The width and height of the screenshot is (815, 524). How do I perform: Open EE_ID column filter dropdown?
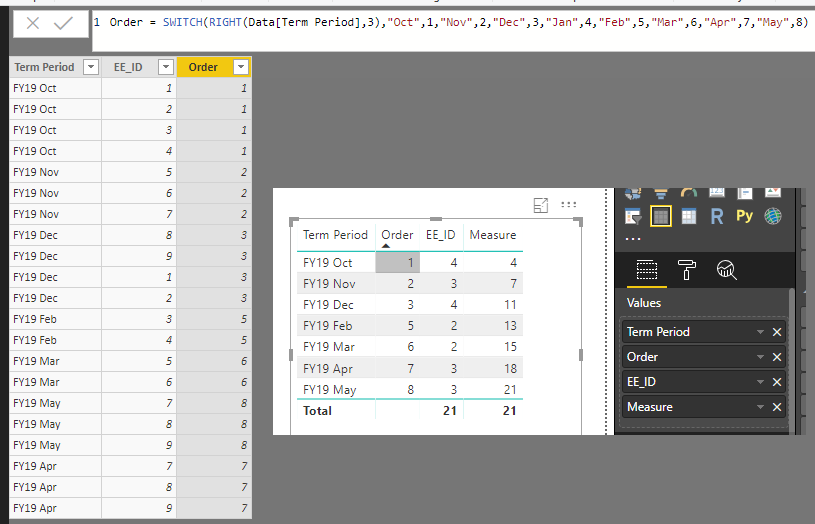tap(166, 67)
